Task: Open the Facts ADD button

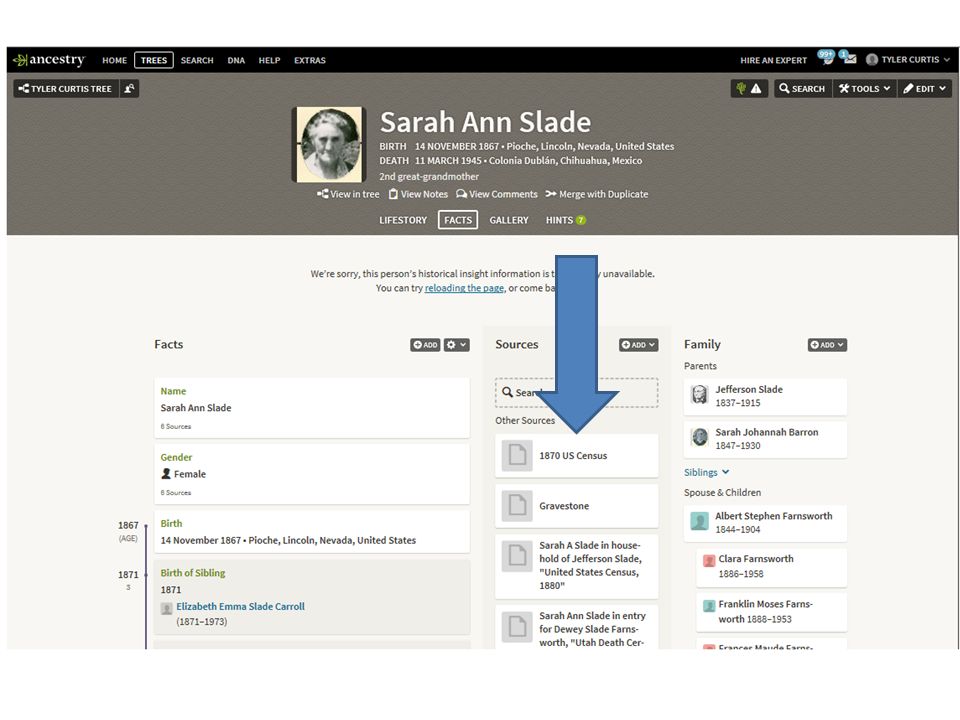Action: (425, 345)
